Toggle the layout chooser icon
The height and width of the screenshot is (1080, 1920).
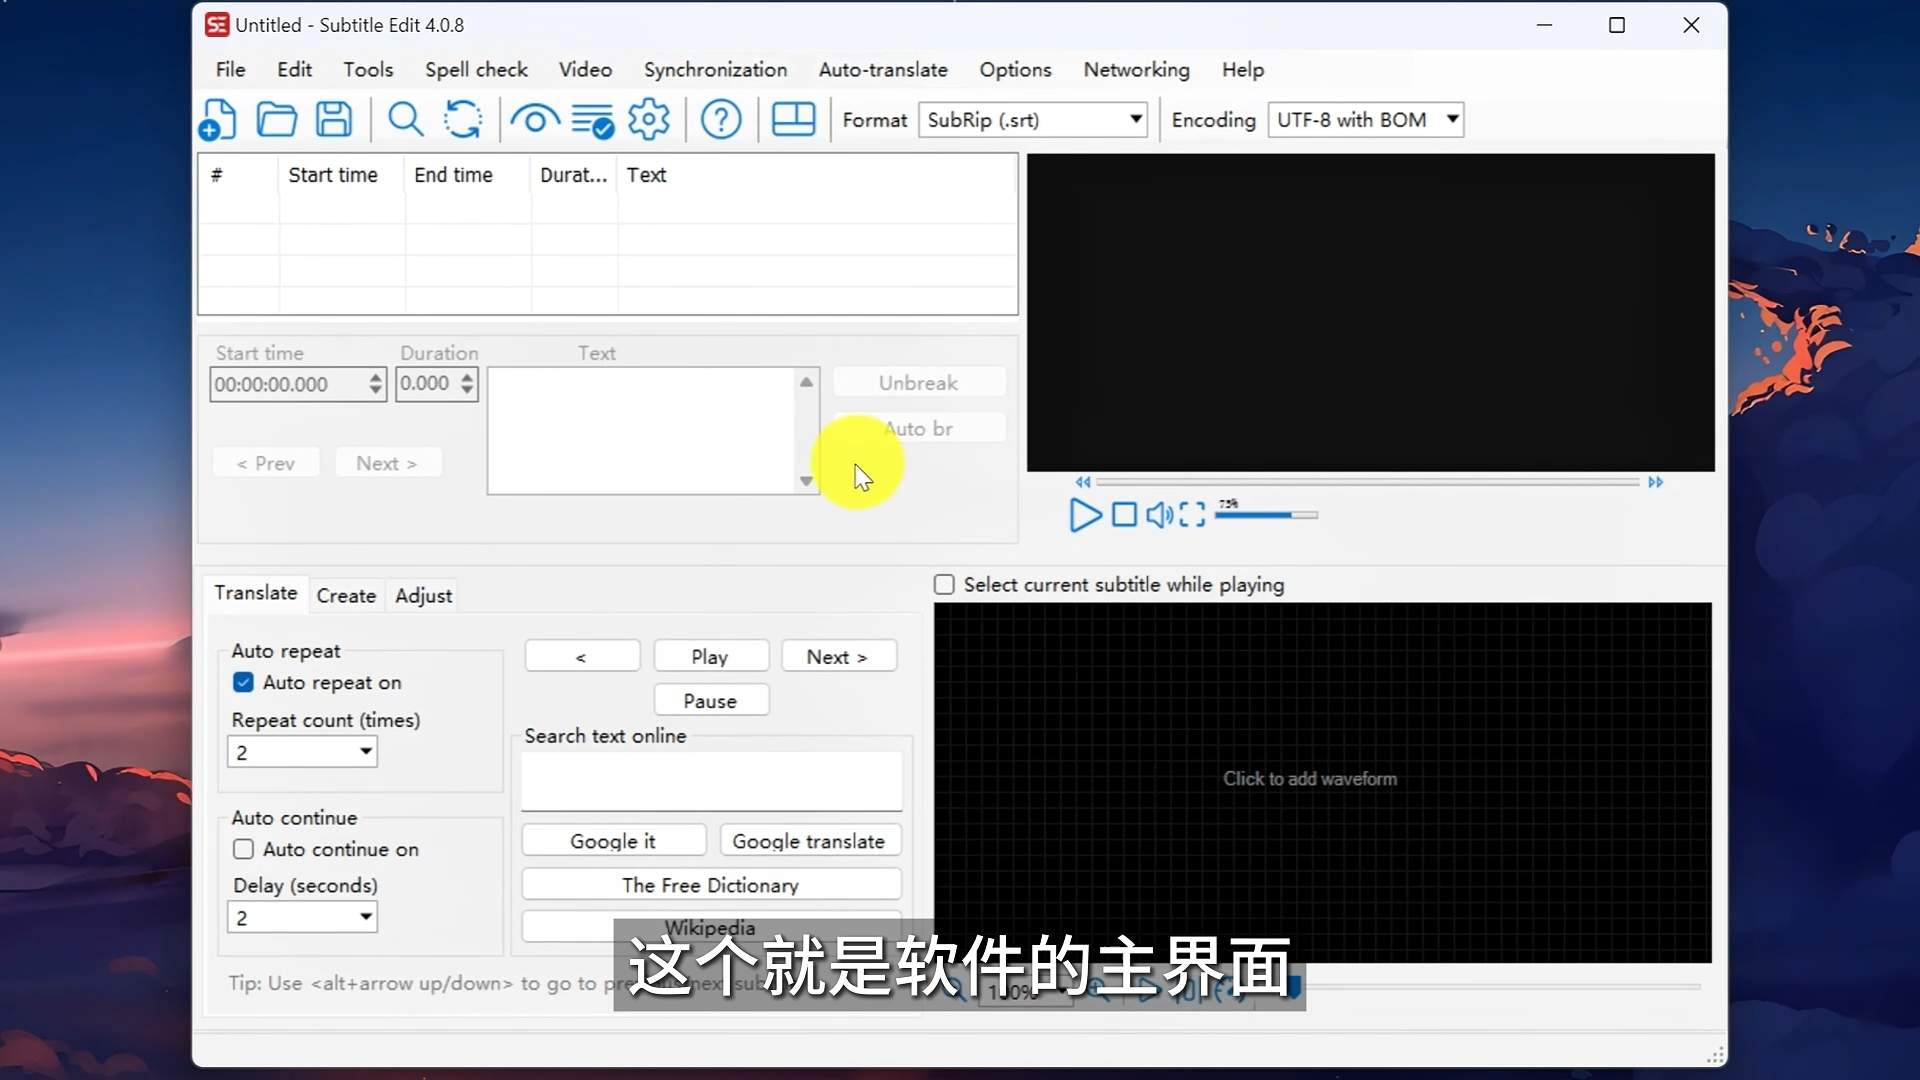pyautogui.click(x=793, y=120)
